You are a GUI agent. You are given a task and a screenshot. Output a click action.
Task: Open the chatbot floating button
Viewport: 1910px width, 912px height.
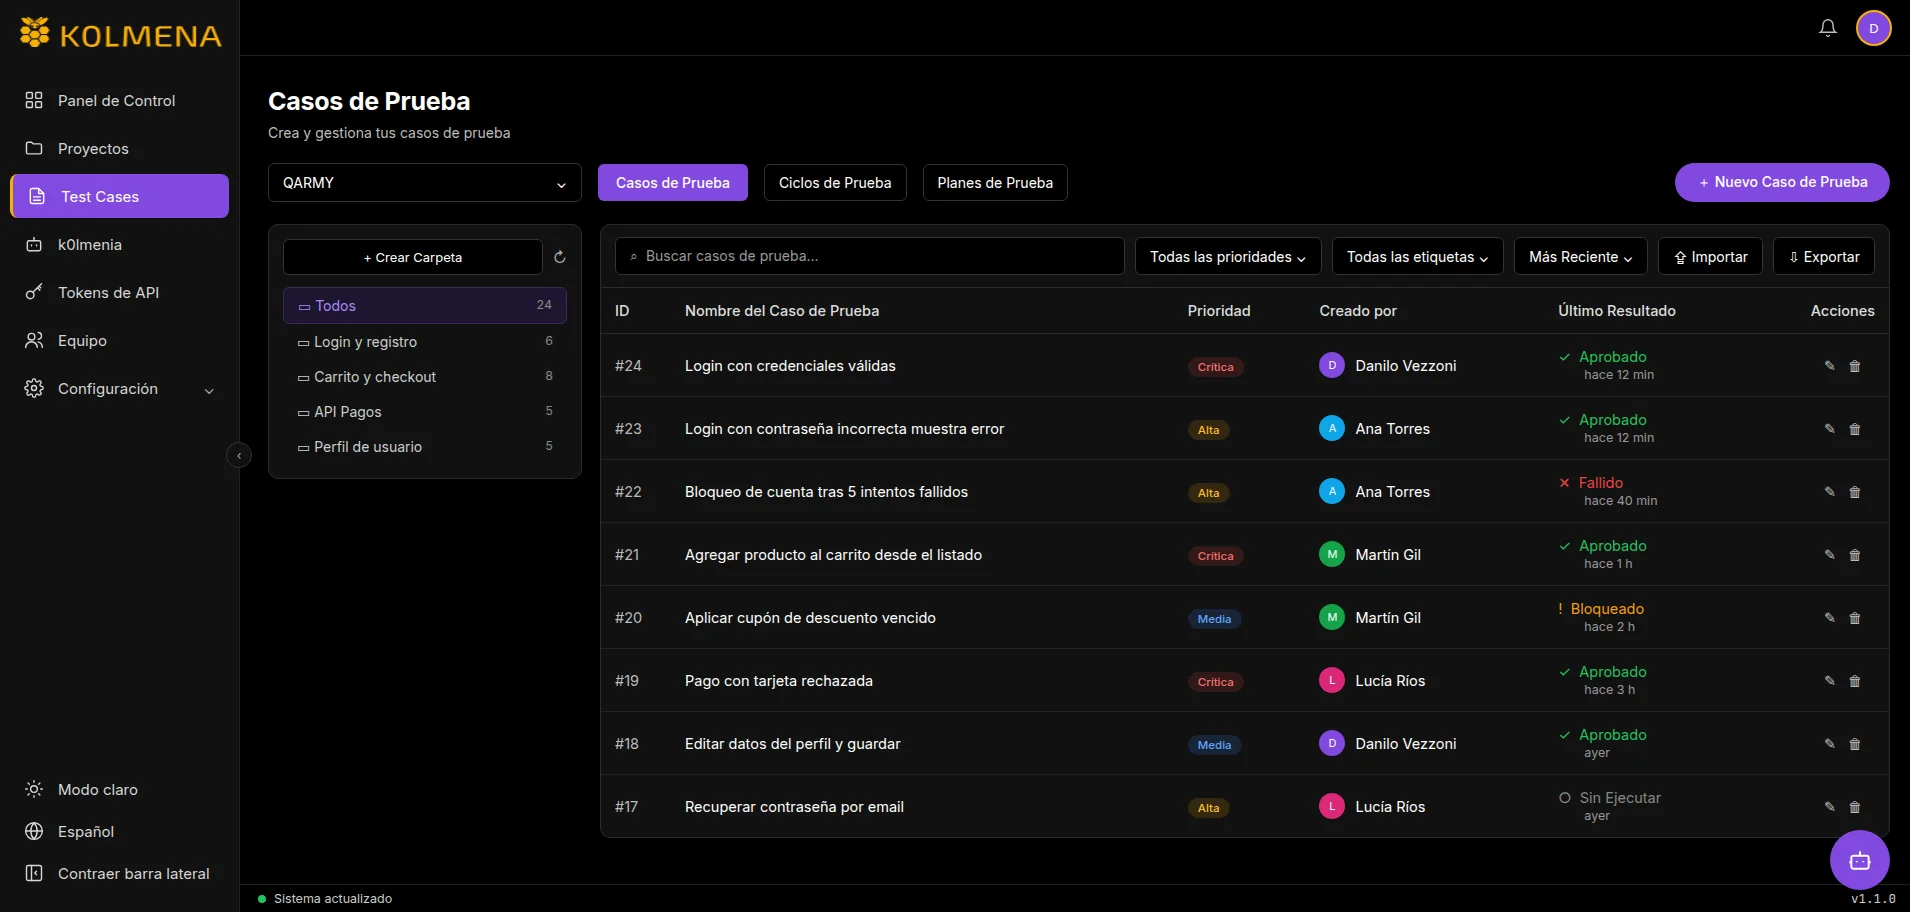pos(1859,860)
